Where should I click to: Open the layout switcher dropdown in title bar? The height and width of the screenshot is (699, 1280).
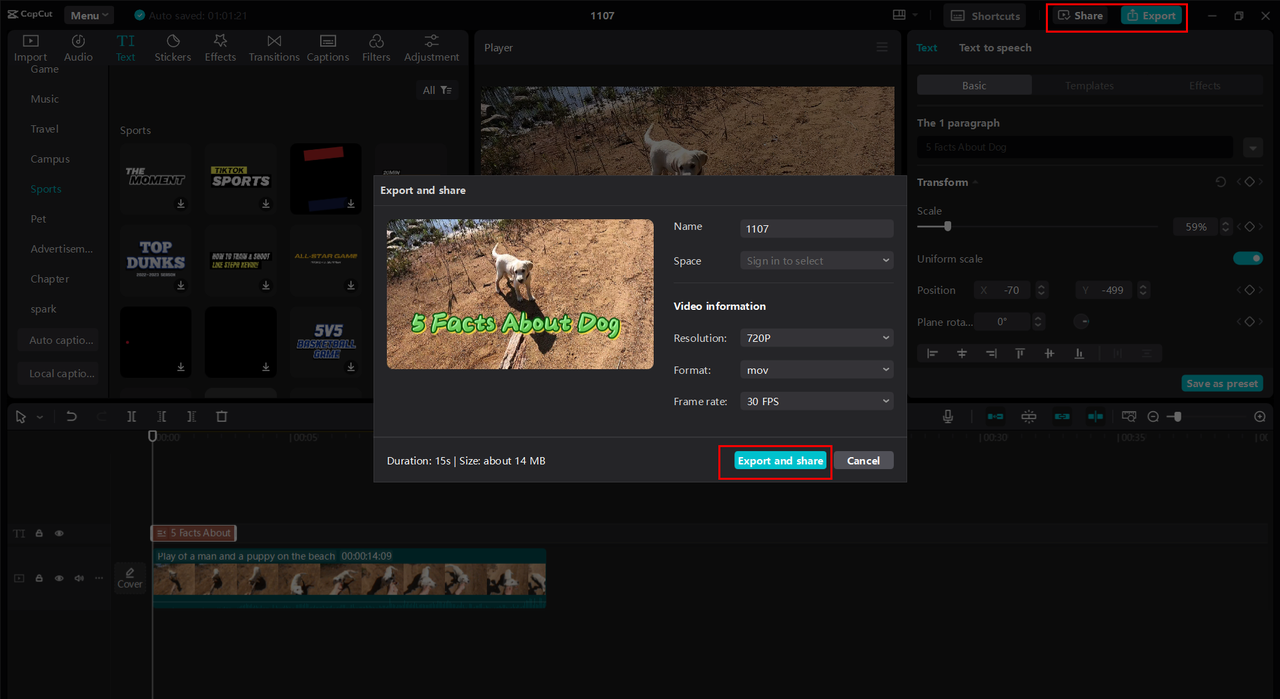[x=905, y=16]
